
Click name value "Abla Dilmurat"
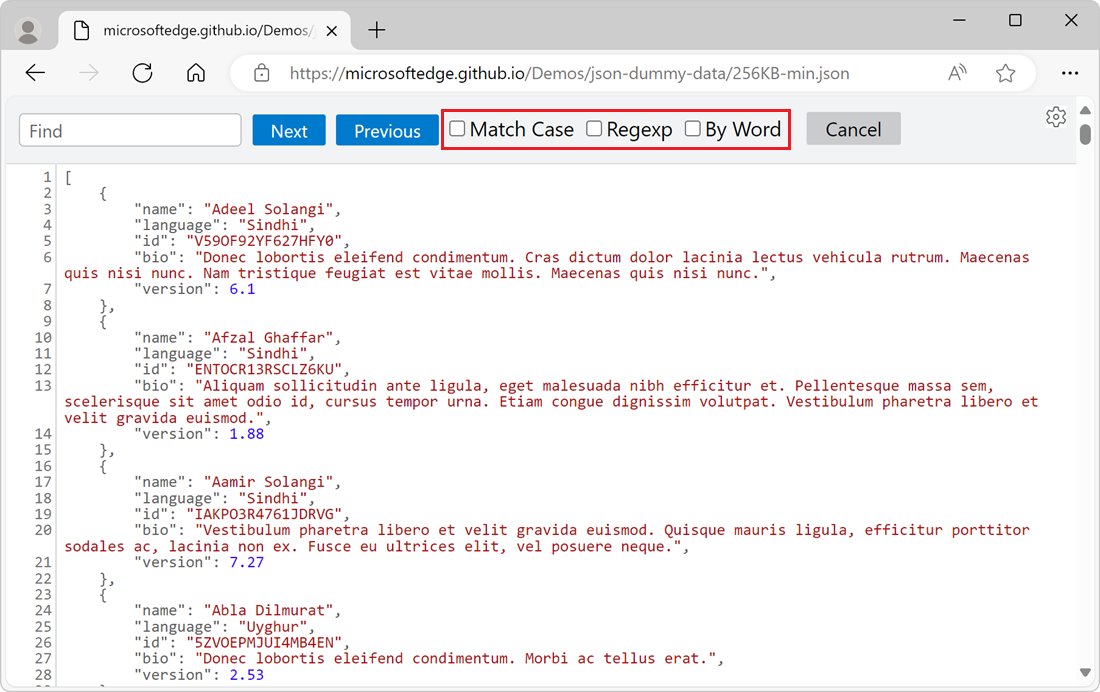[x=268, y=611]
